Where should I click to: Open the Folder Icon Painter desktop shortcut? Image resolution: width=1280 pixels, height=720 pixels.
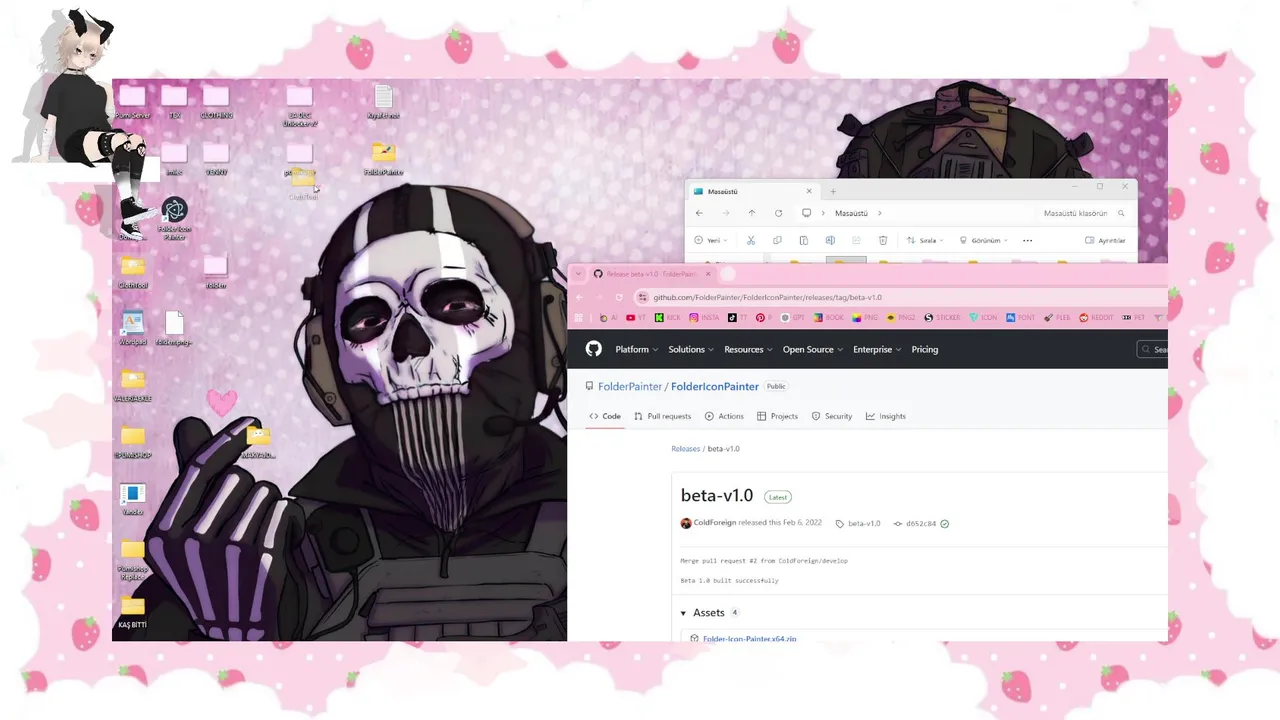[x=175, y=218]
